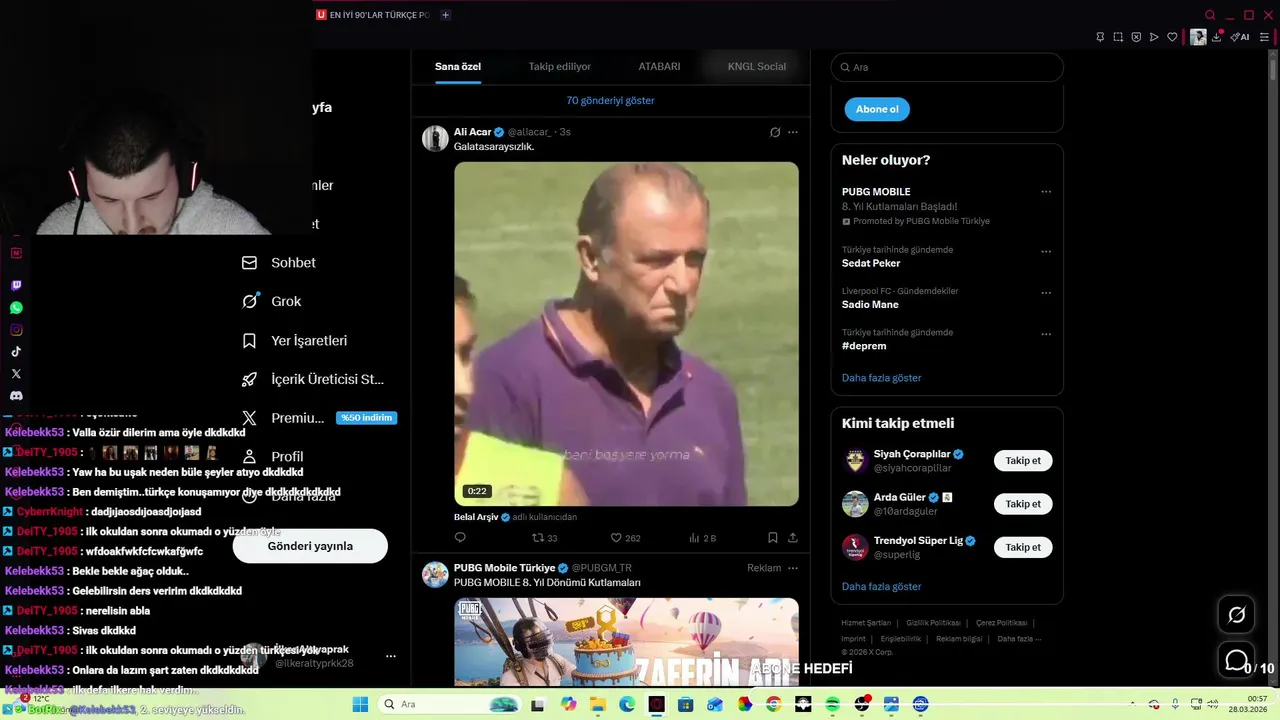
Task: Open İçerik Üreticisi Stüdyosu item
Action: pos(314,379)
